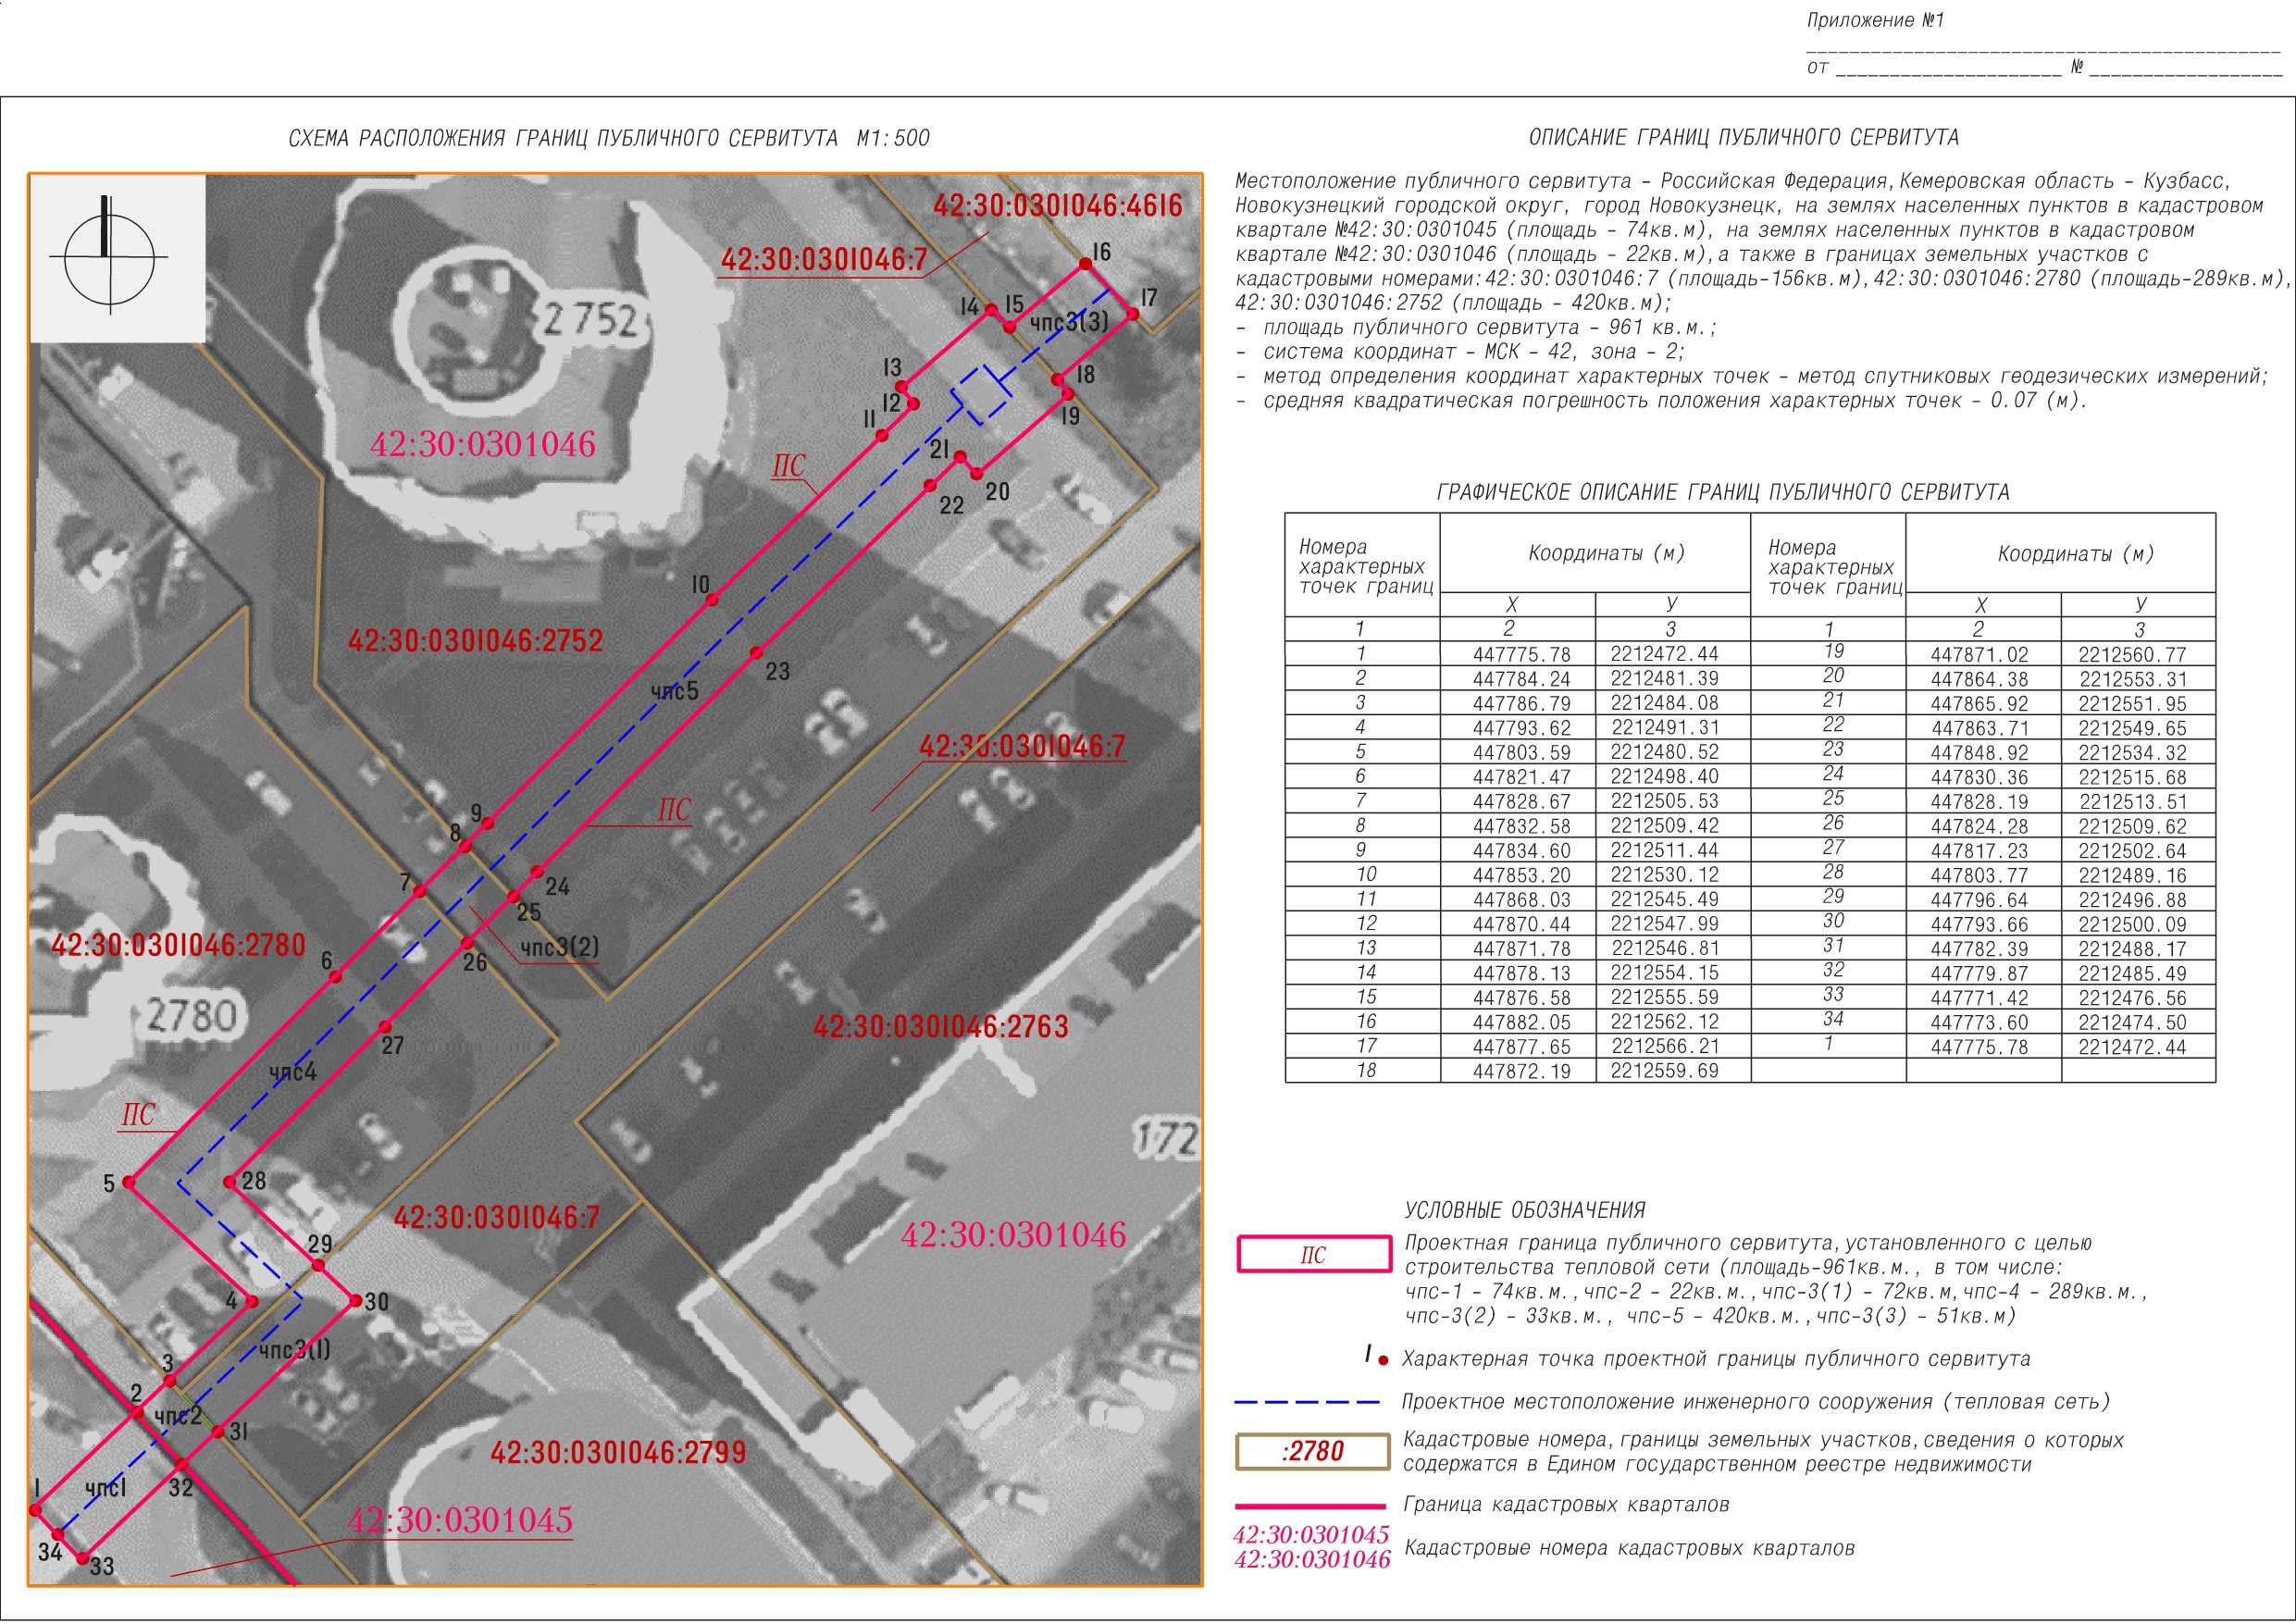Click map point marker 23 on boundary

click(x=757, y=653)
